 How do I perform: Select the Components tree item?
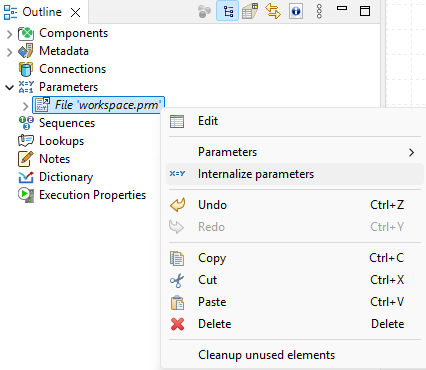click(x=74, y=33)
